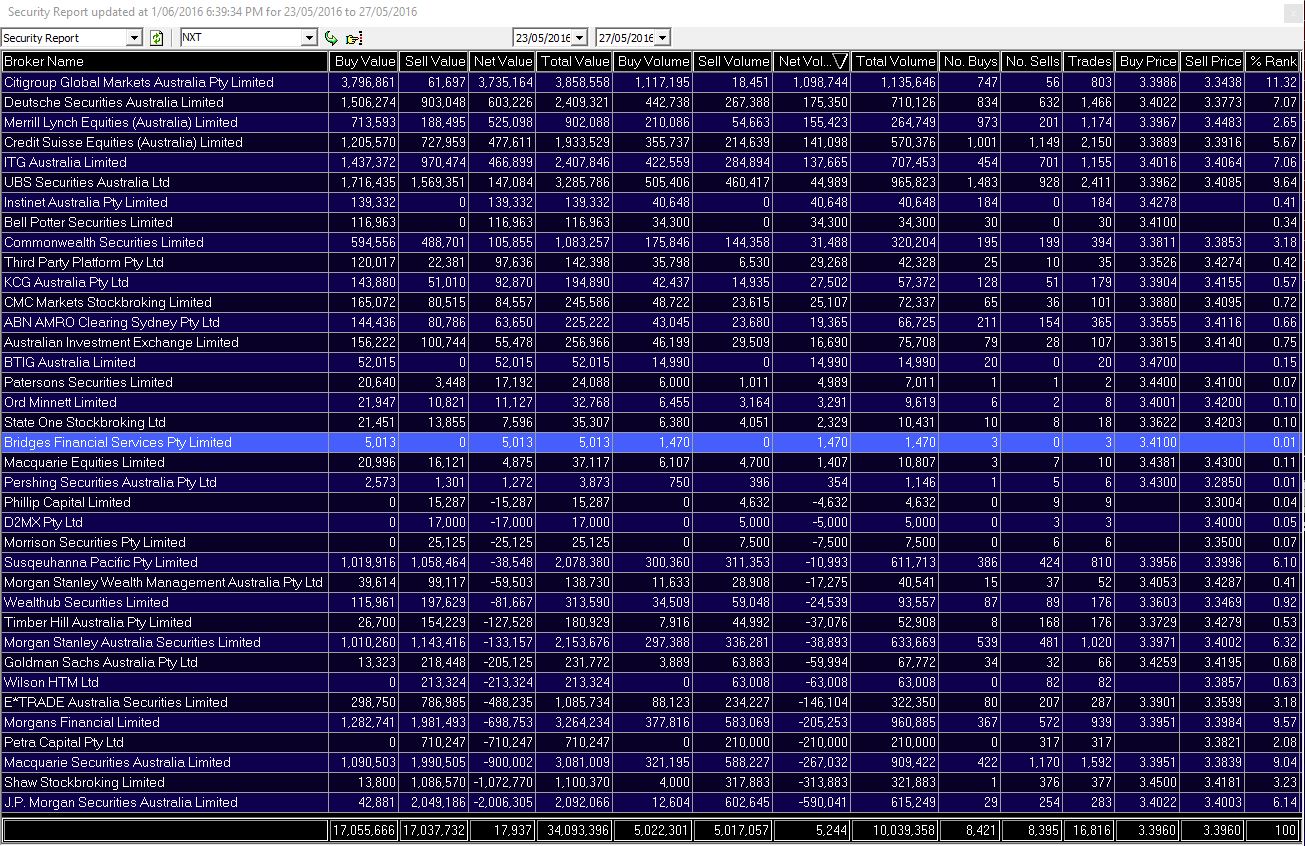Sort by the % Rank column header
Image resolution: width=1305 pixels, height=846 pixels.
coord(1272,62)
